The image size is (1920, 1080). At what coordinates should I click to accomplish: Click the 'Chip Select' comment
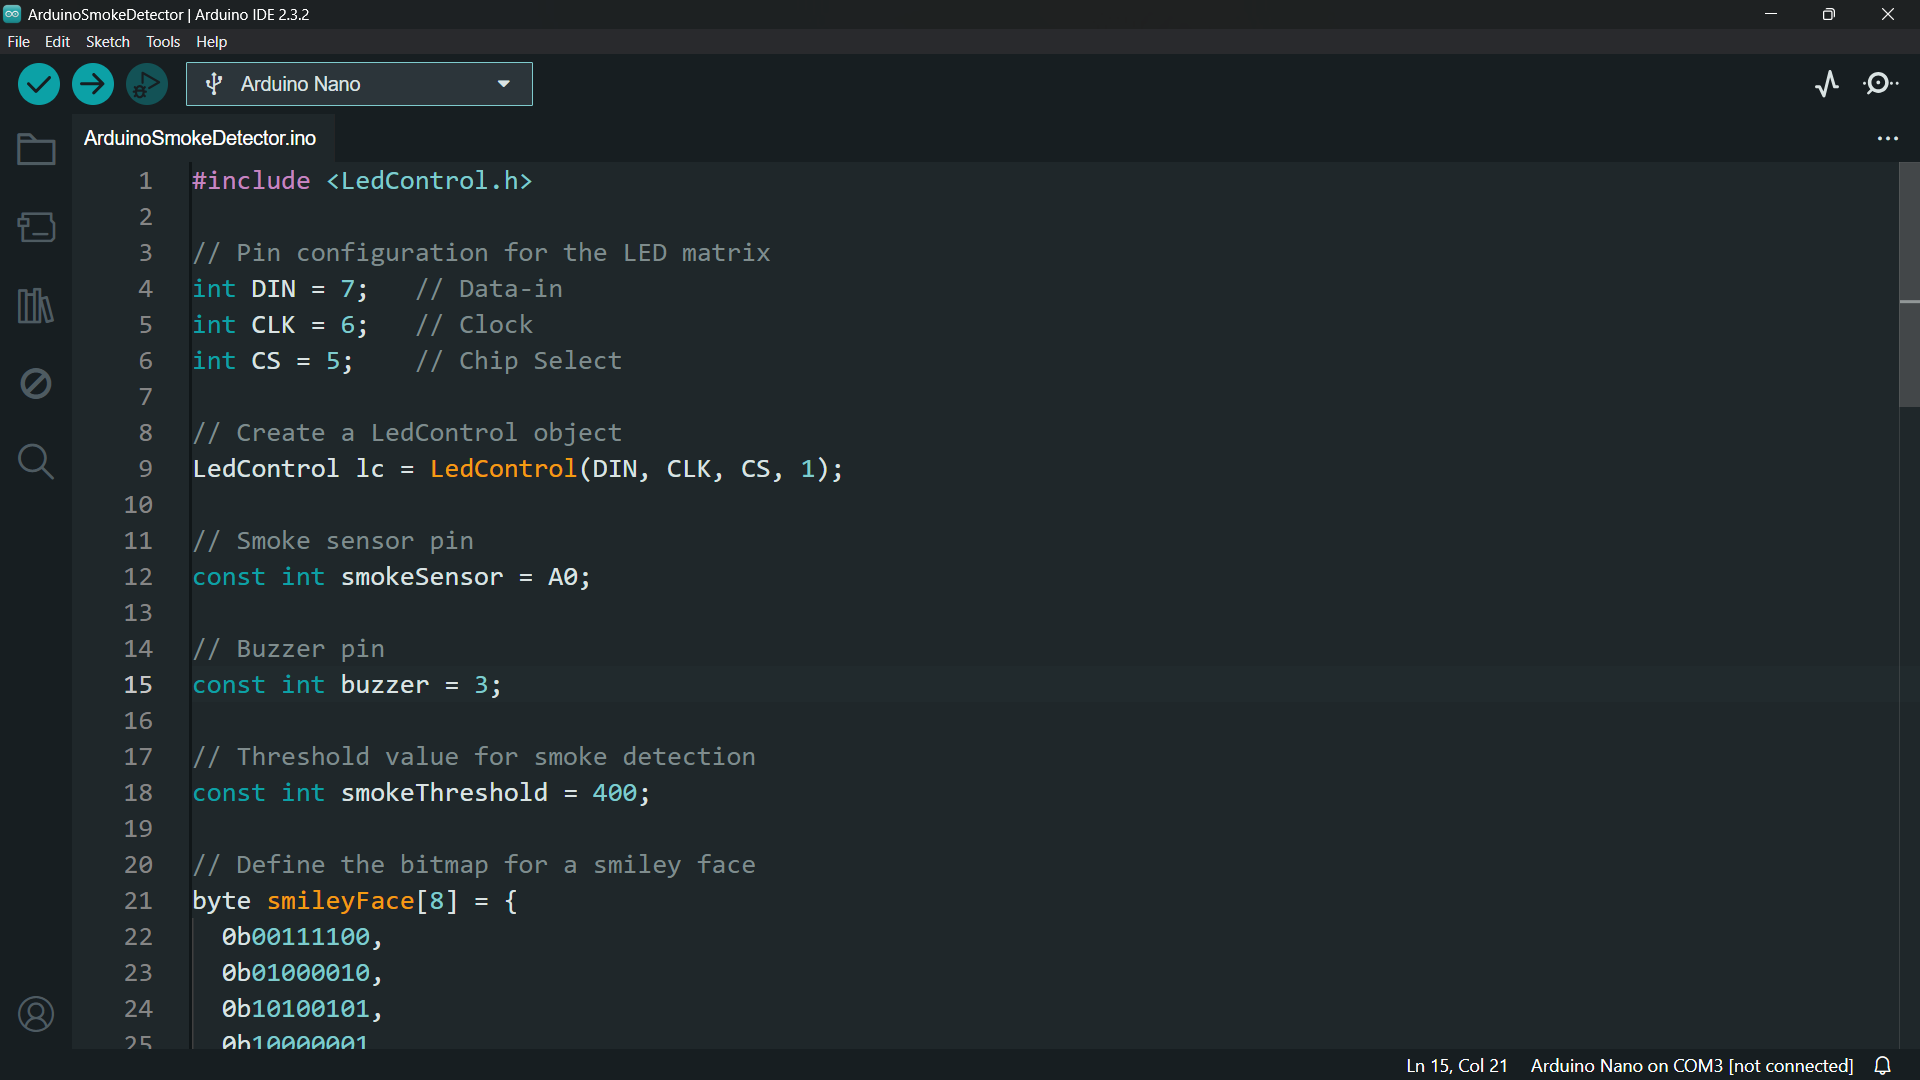[x=519, y=361]
